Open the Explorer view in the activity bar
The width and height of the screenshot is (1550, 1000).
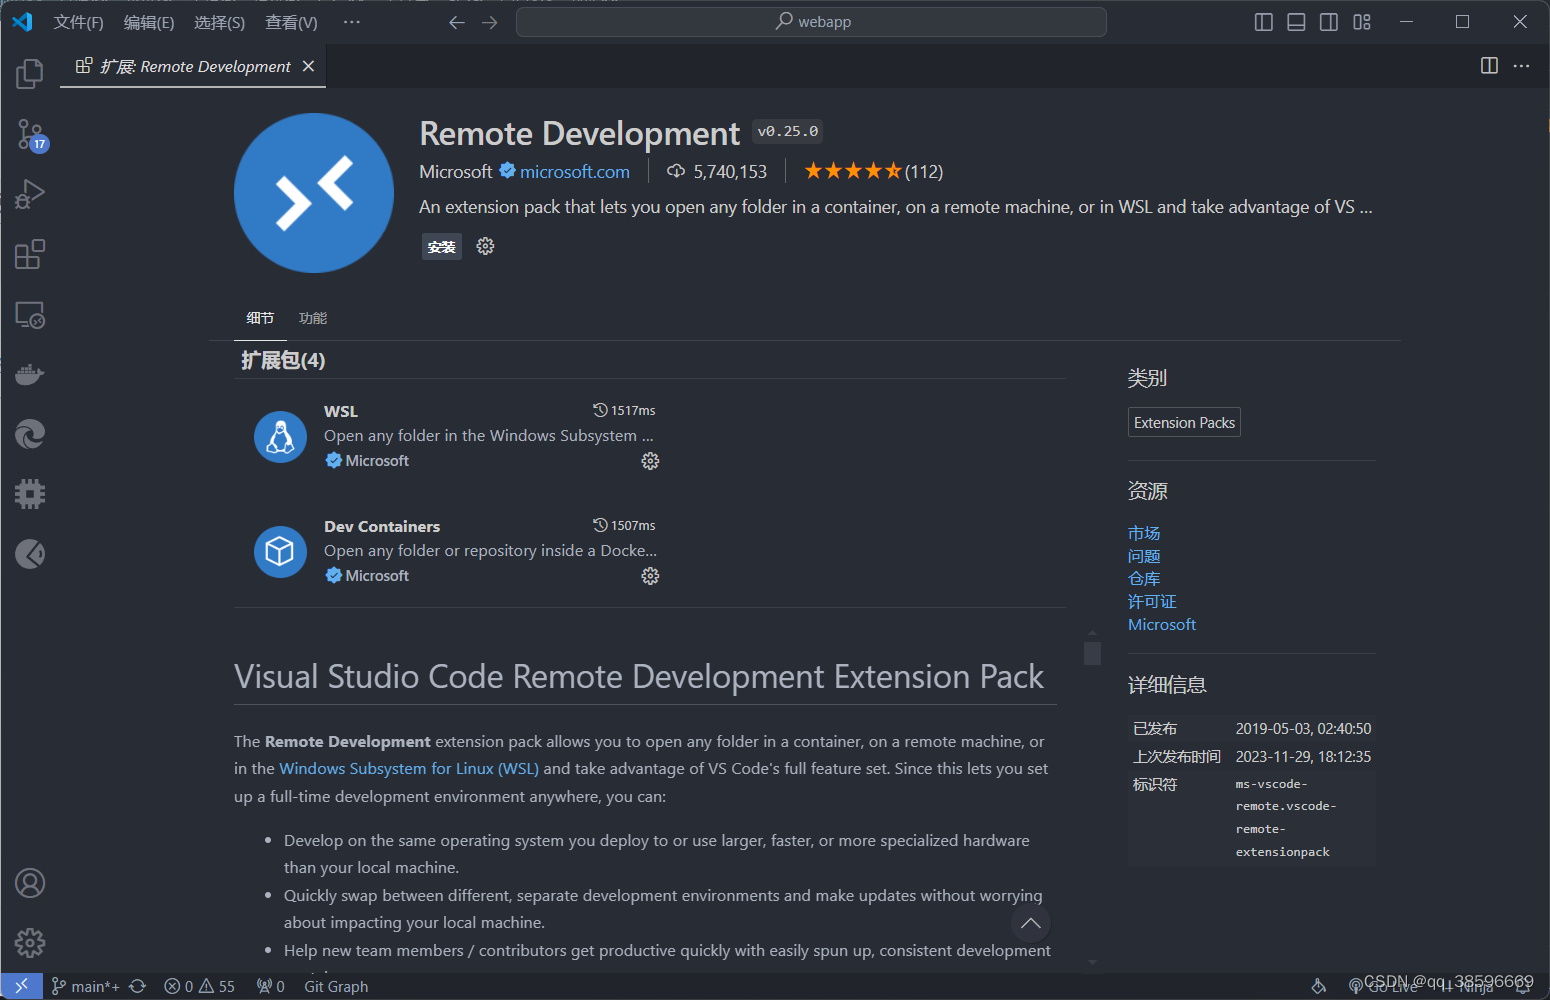[29, 72]
